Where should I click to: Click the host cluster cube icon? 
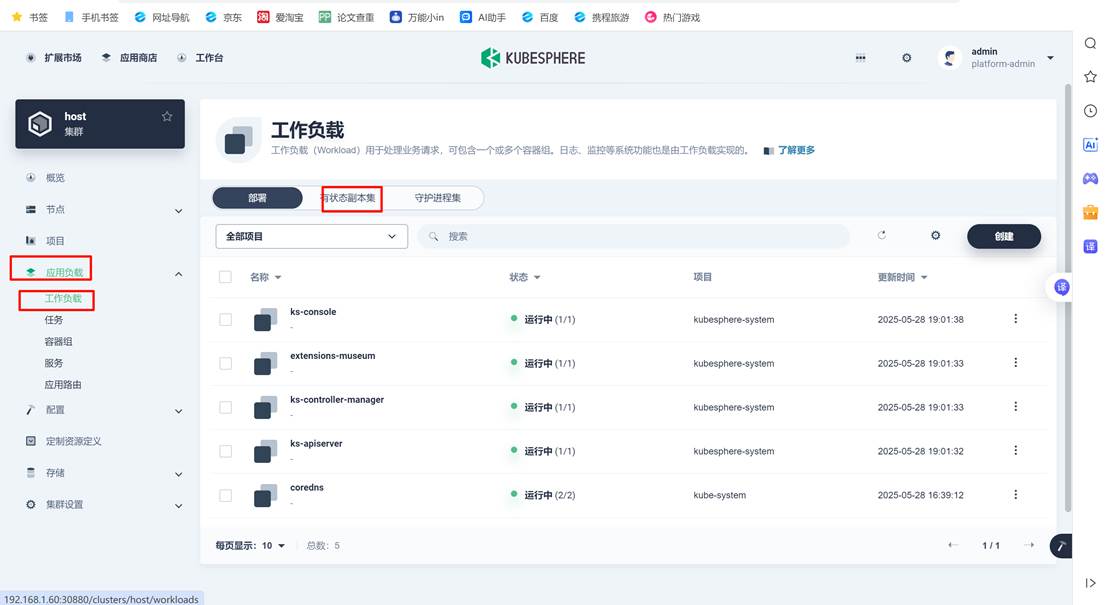(x=40, y=124)
